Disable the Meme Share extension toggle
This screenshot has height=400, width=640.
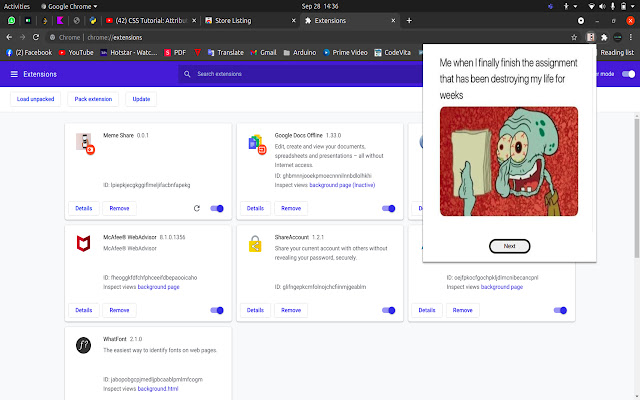click(x=217, y=208)
